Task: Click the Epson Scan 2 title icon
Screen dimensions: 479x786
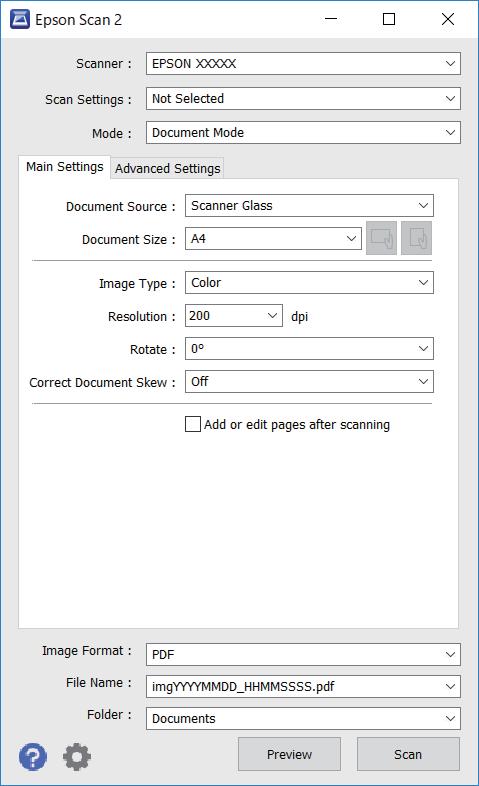Action: coord(20,20)
